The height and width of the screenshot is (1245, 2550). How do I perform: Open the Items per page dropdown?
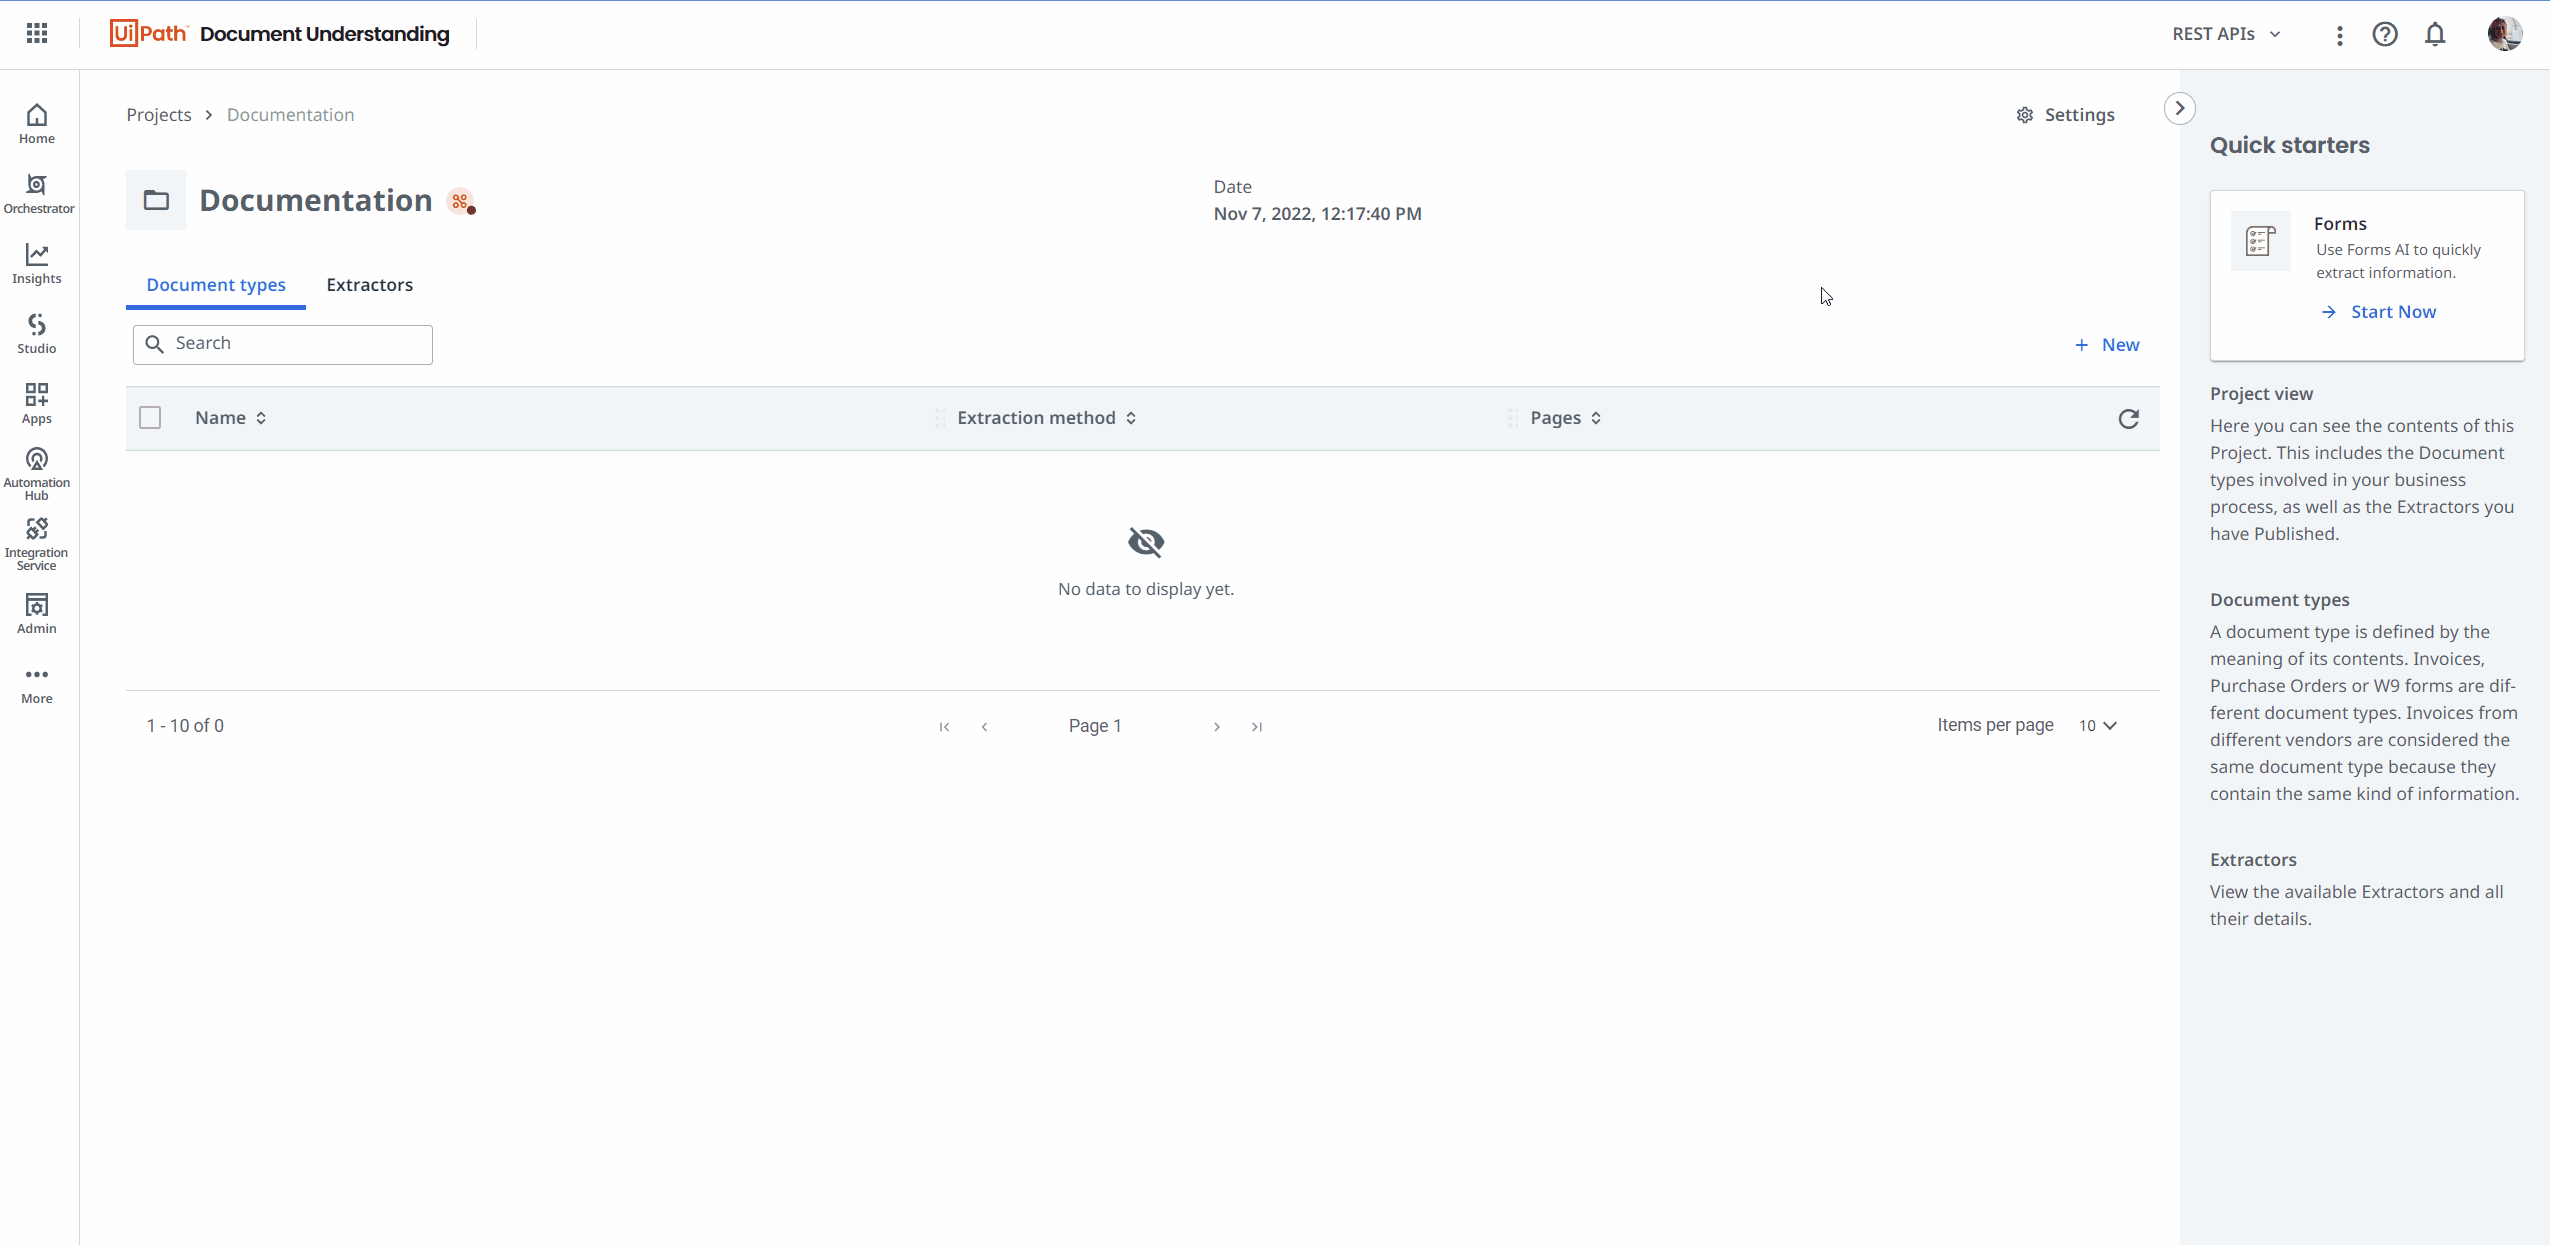tap(2098, 726)
